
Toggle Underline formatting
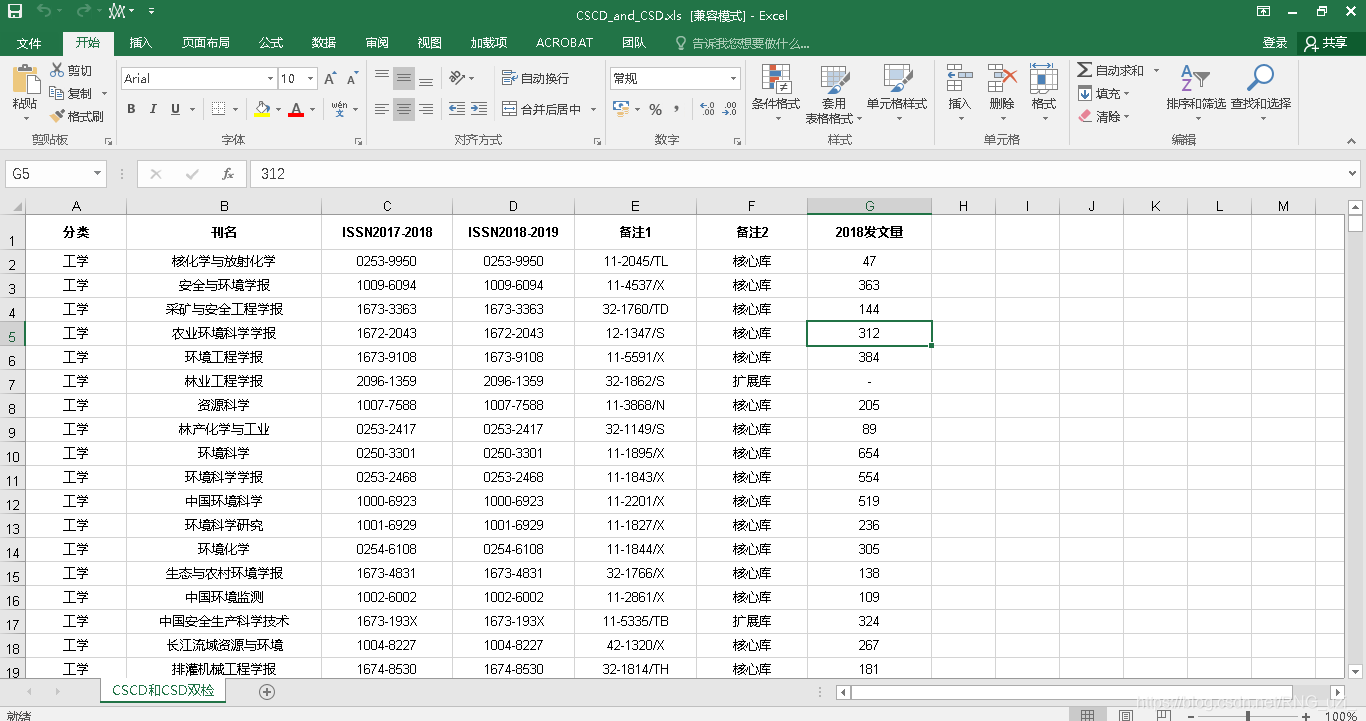(176, 109)
